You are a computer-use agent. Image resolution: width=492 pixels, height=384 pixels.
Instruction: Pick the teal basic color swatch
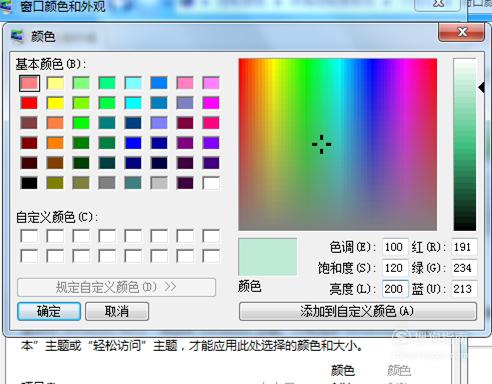click(107, 123)
